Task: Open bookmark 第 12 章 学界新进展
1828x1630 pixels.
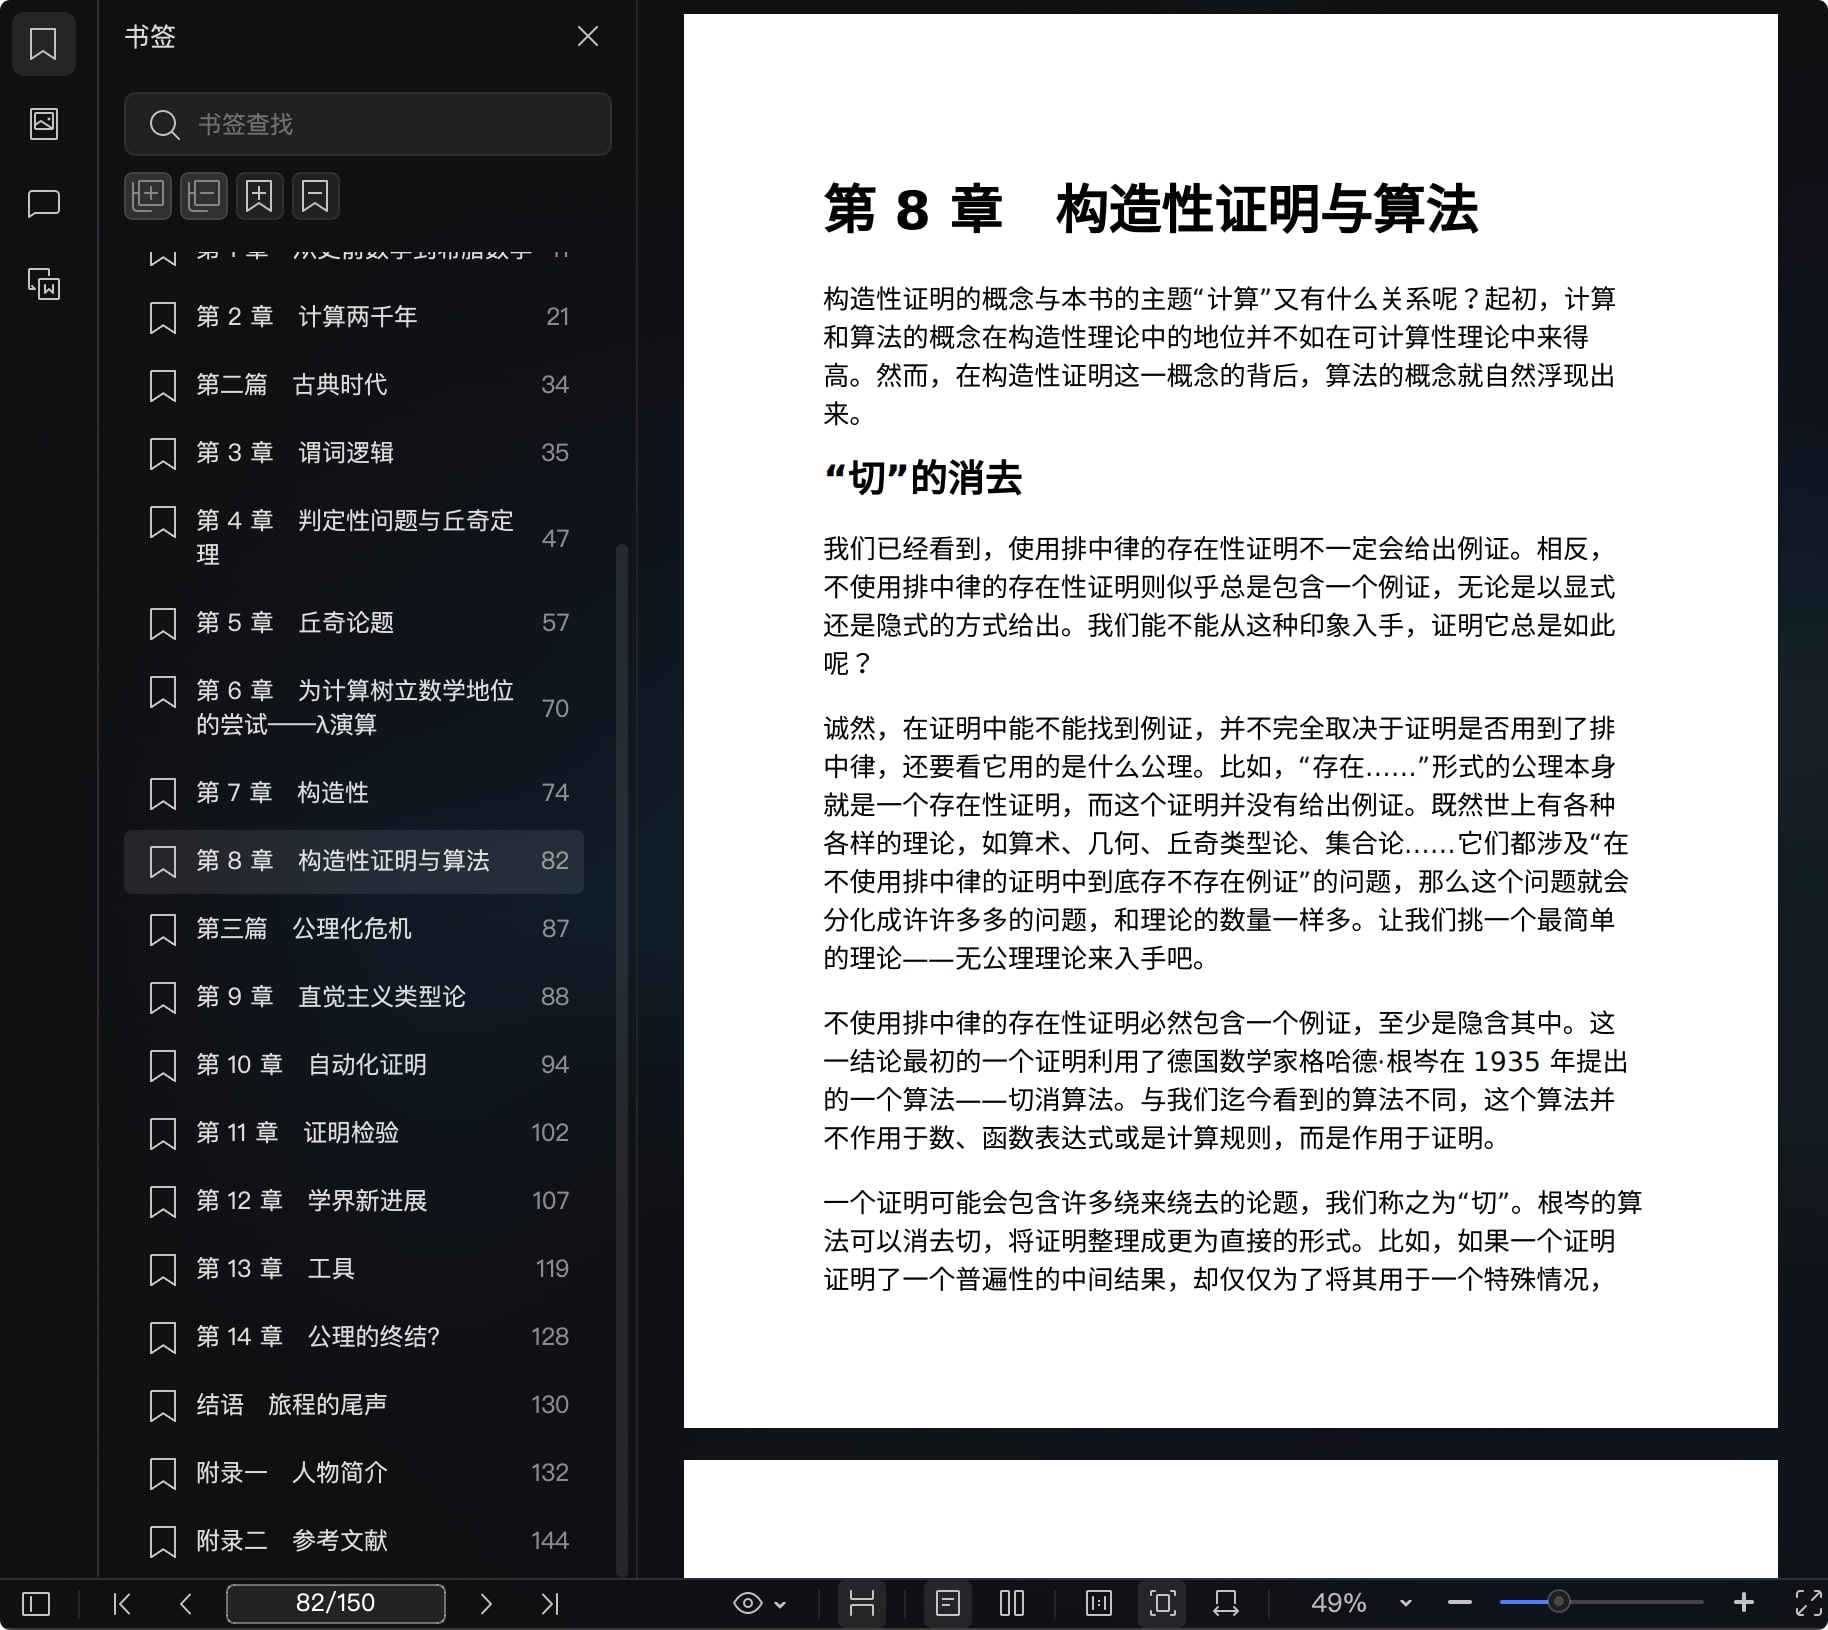Action: click(354, 1201)
